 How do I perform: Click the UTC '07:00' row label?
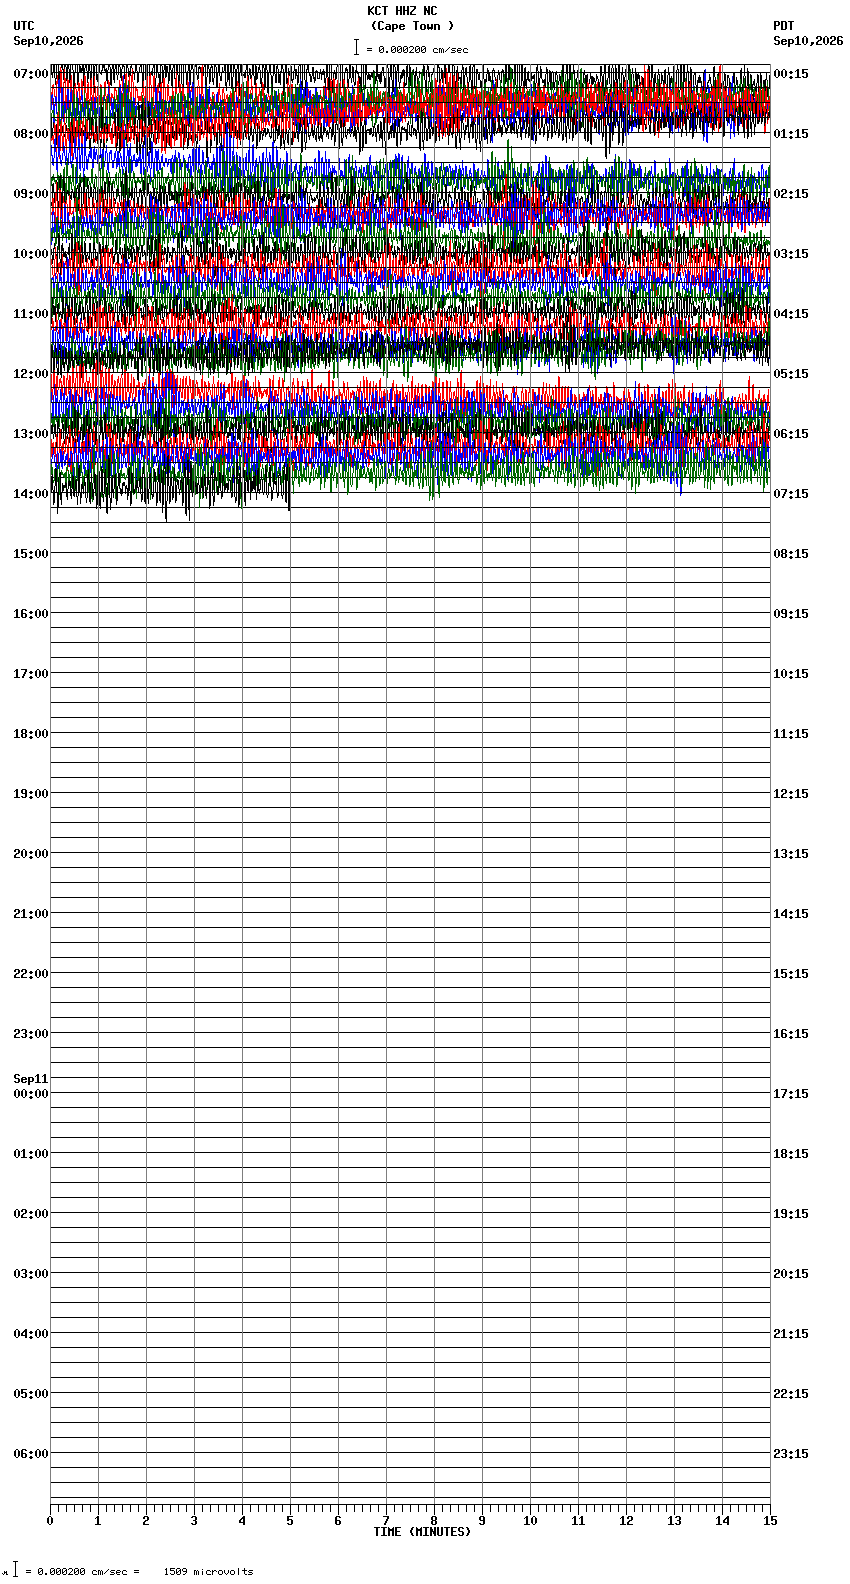coord(31,74)
